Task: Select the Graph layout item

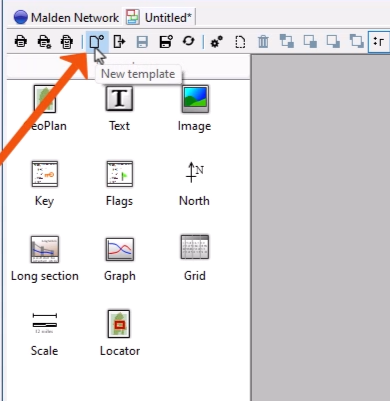Action: coord(120,259)
